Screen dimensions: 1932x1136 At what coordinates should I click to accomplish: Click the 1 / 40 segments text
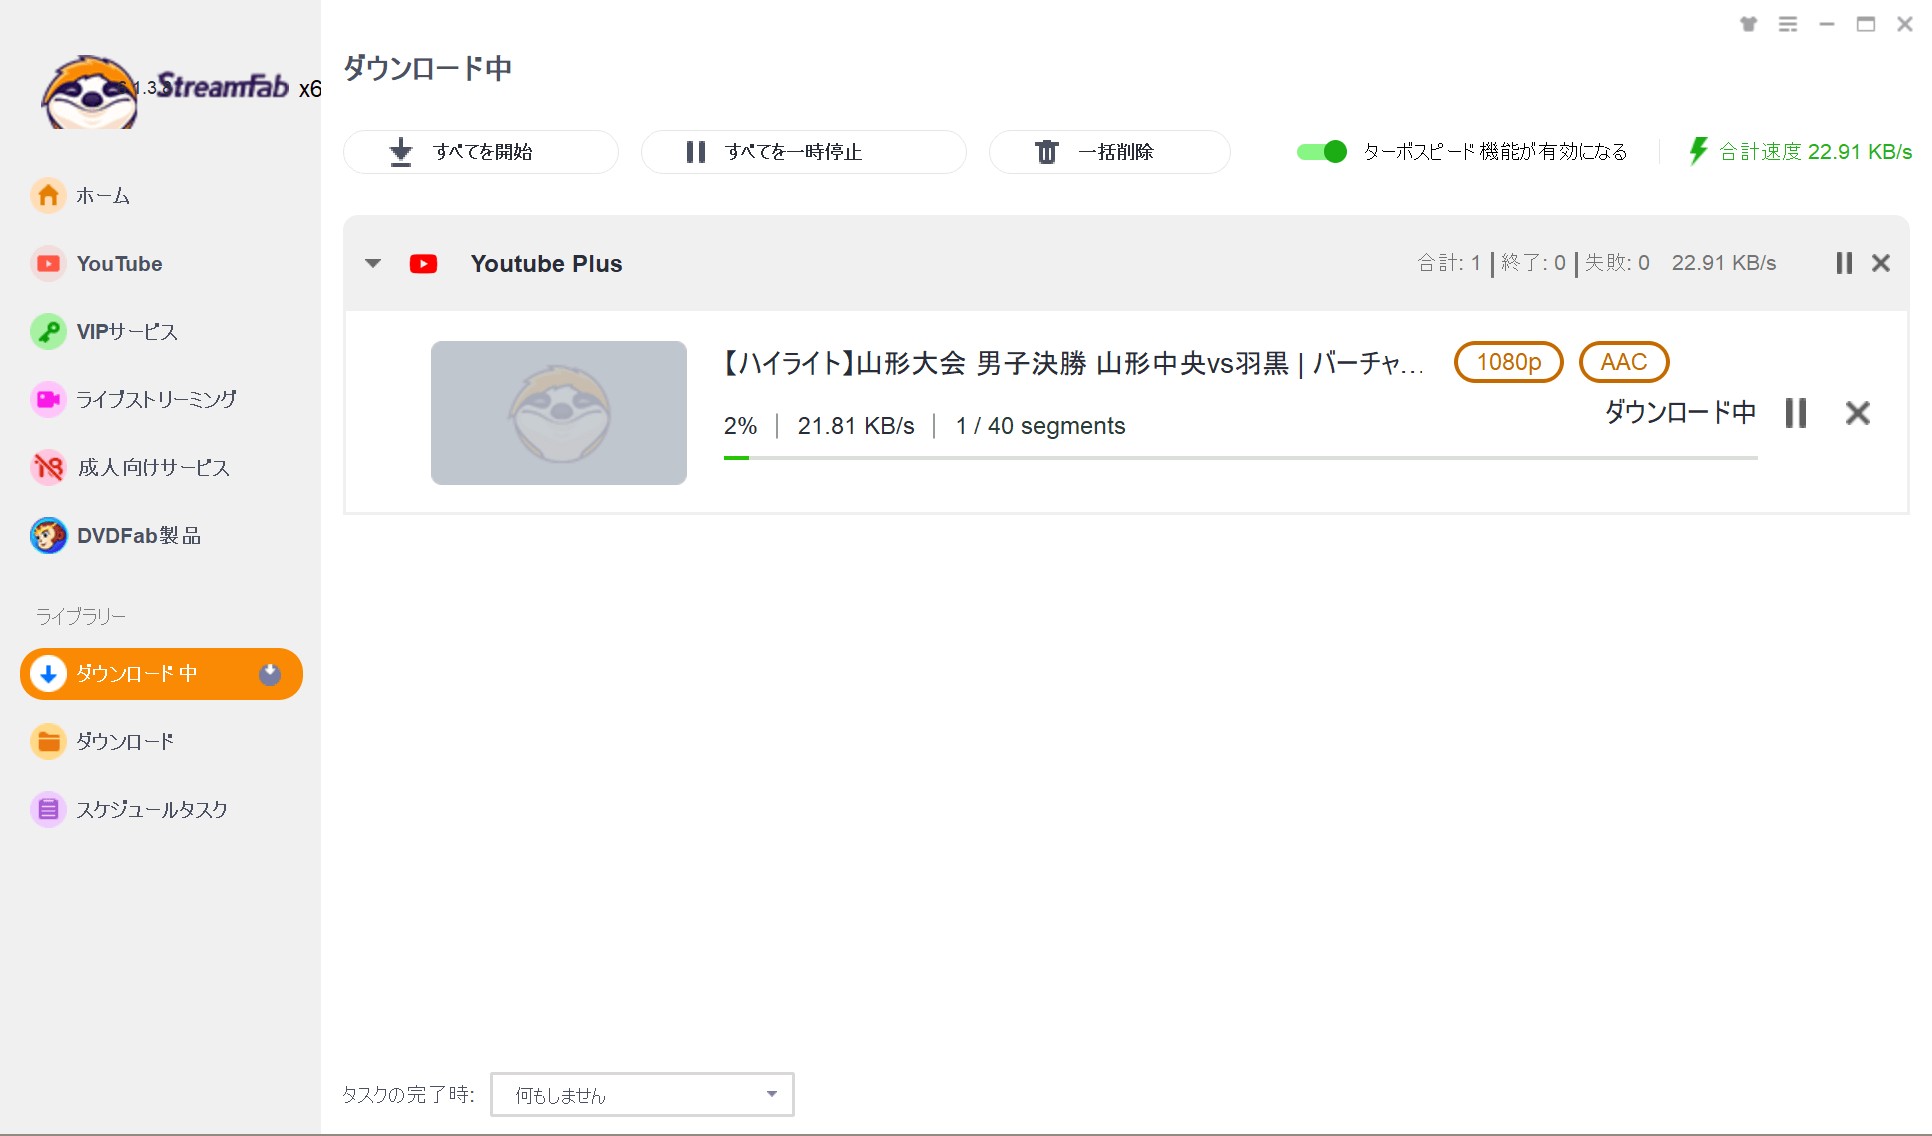[1040, 426]
